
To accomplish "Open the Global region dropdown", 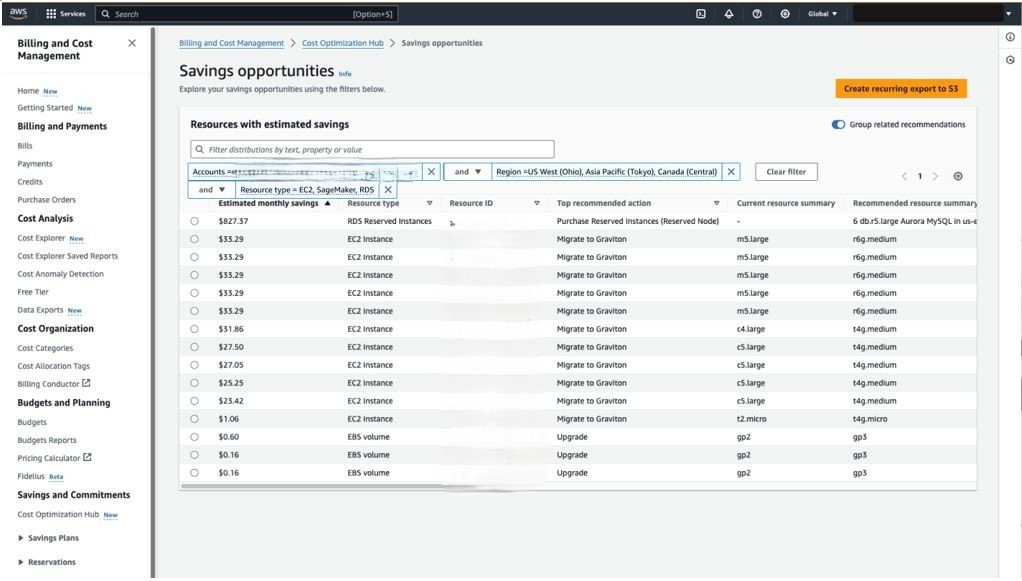I will pos(823,14).
